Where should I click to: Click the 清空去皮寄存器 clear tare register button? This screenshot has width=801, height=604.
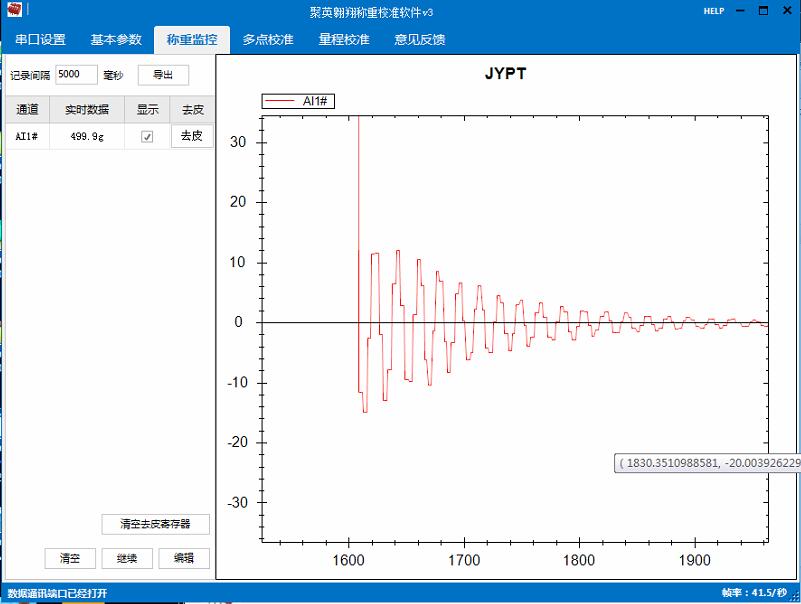pos(155,524)
